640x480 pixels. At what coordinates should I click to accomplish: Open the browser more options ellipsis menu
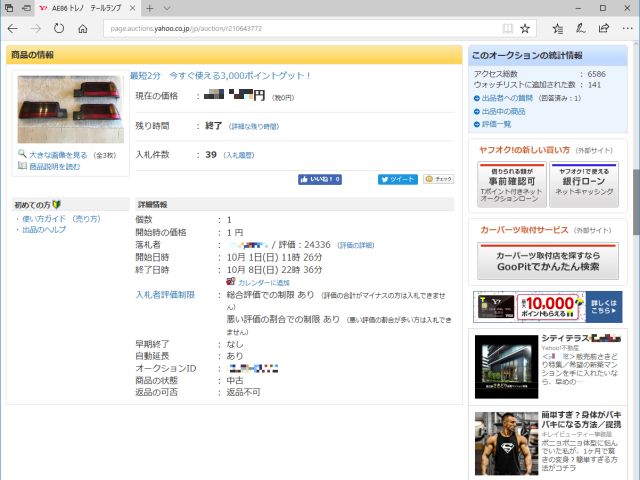coord(626,28)
